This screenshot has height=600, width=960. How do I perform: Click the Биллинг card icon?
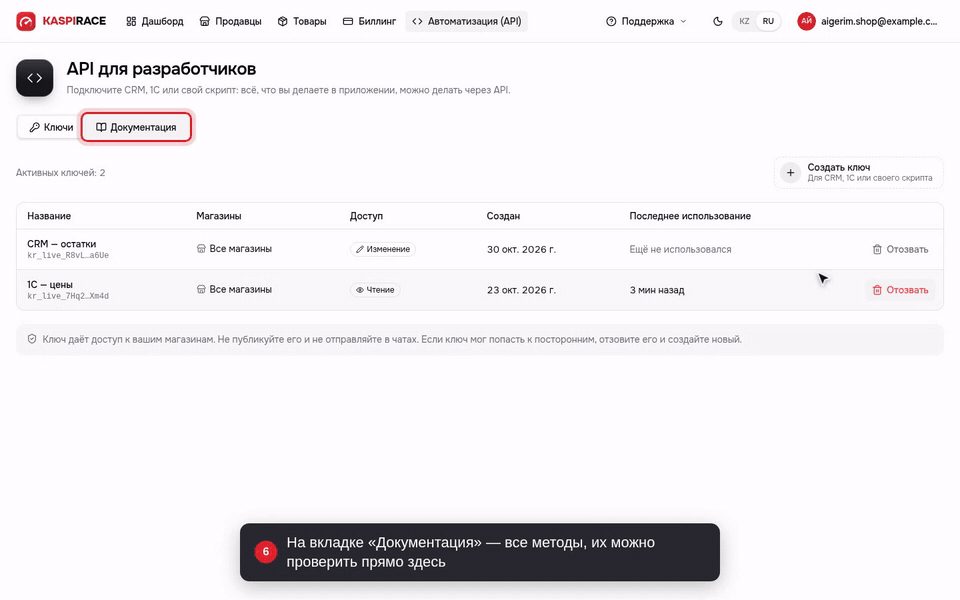tap(348, 21)
